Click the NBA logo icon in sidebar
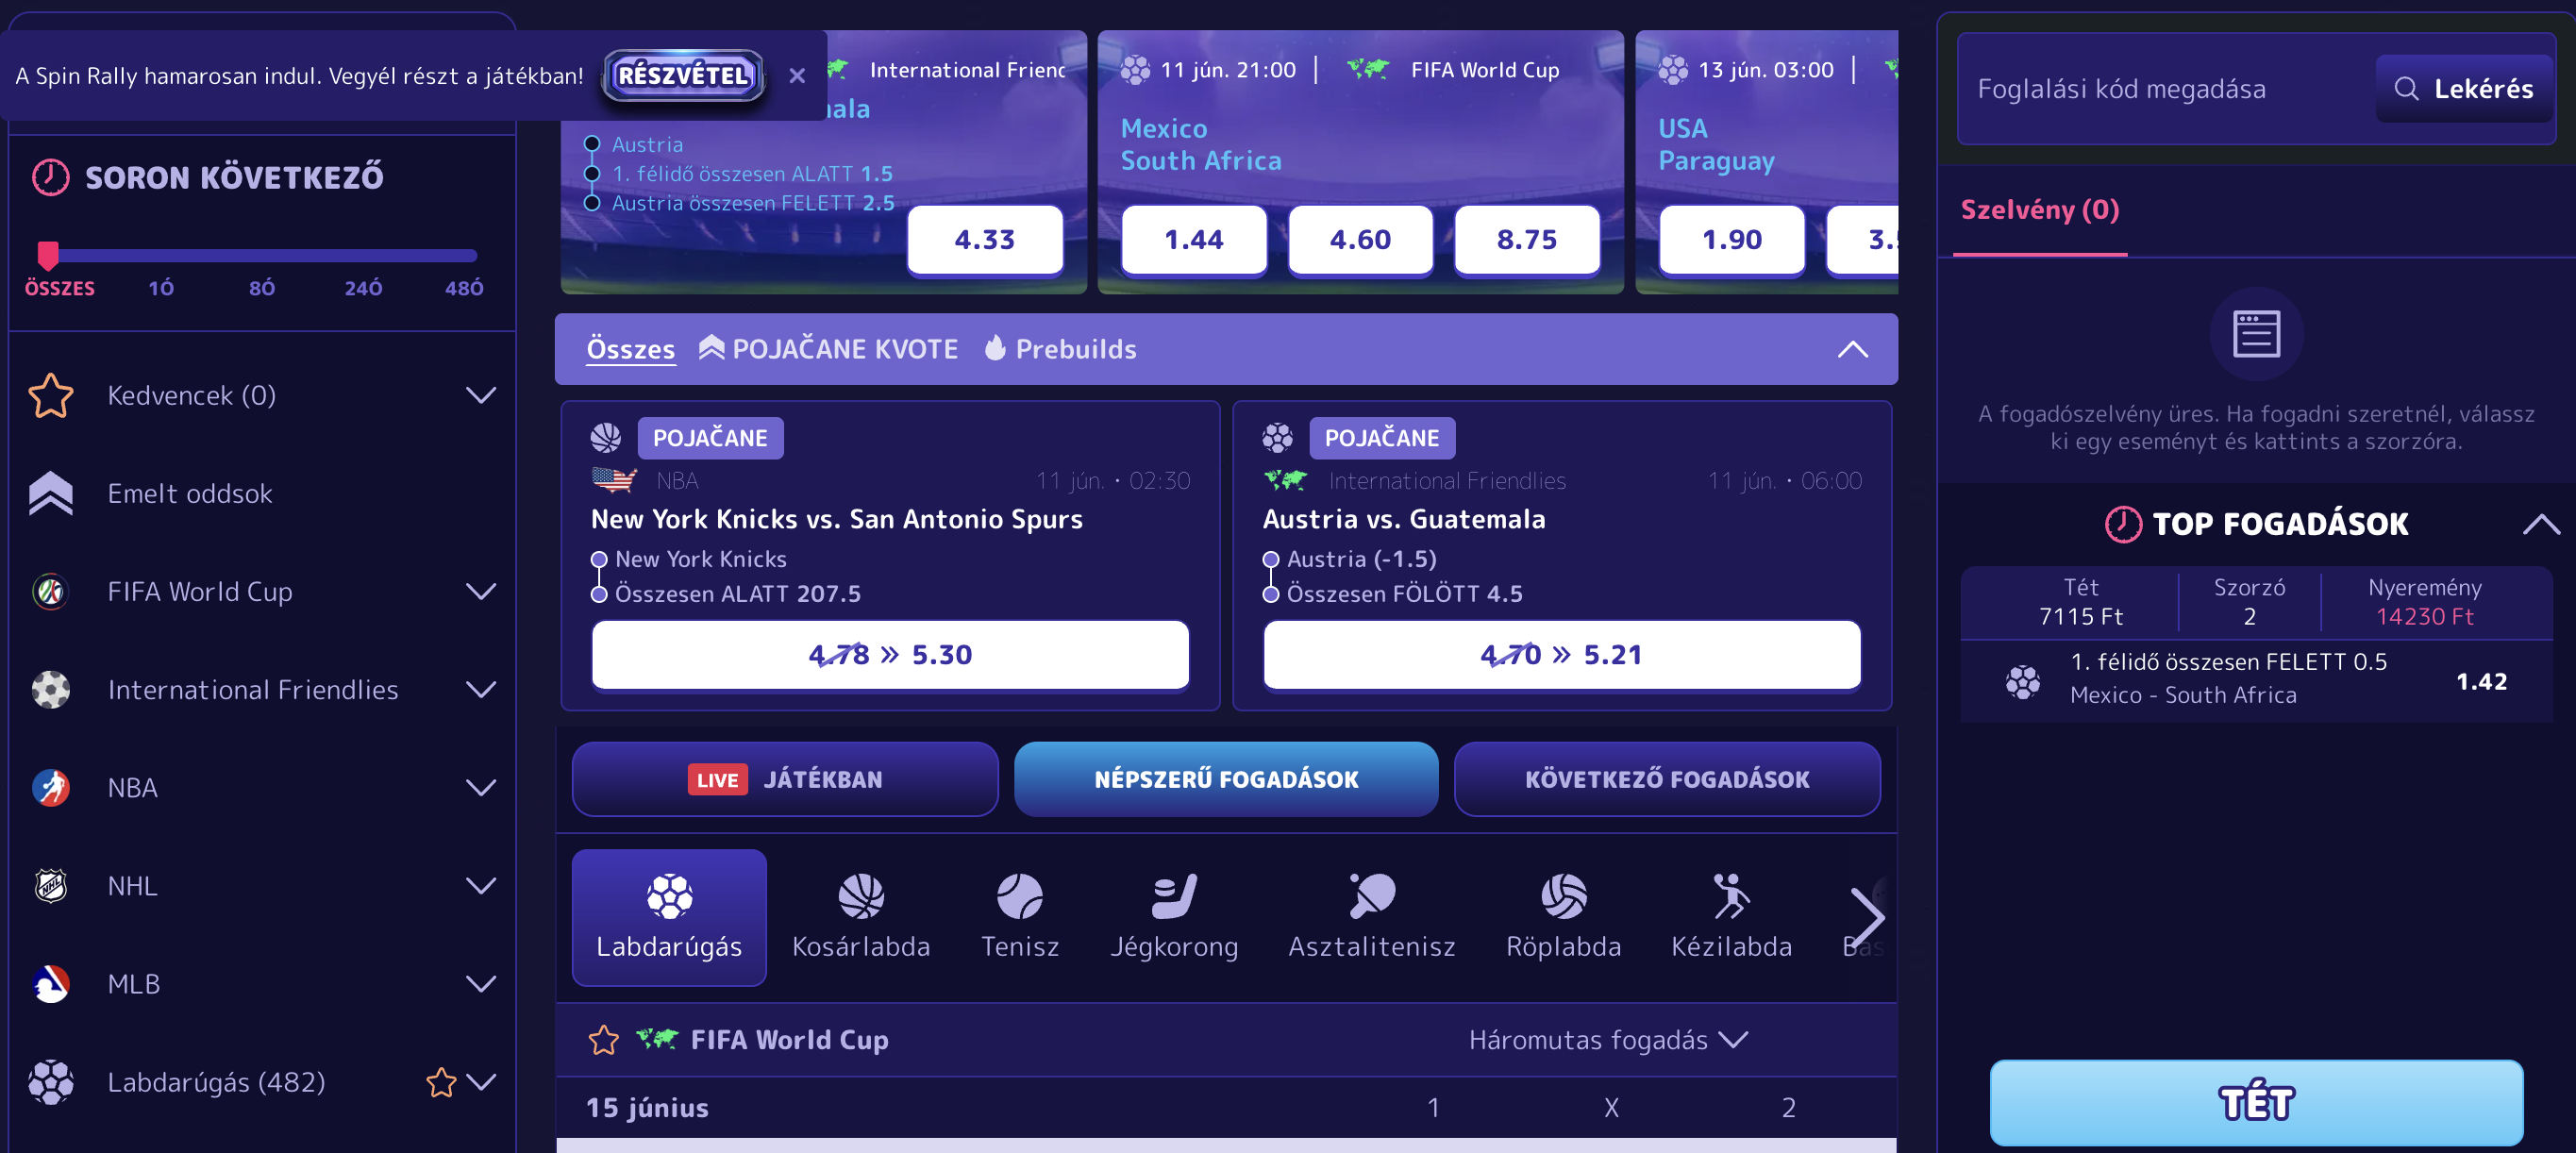 (51, 787)
